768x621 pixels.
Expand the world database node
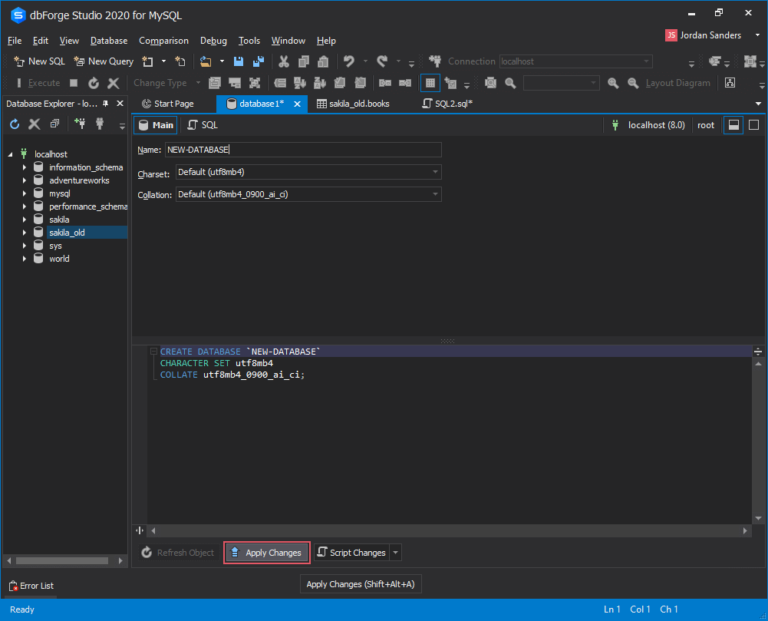coord(24,259)
